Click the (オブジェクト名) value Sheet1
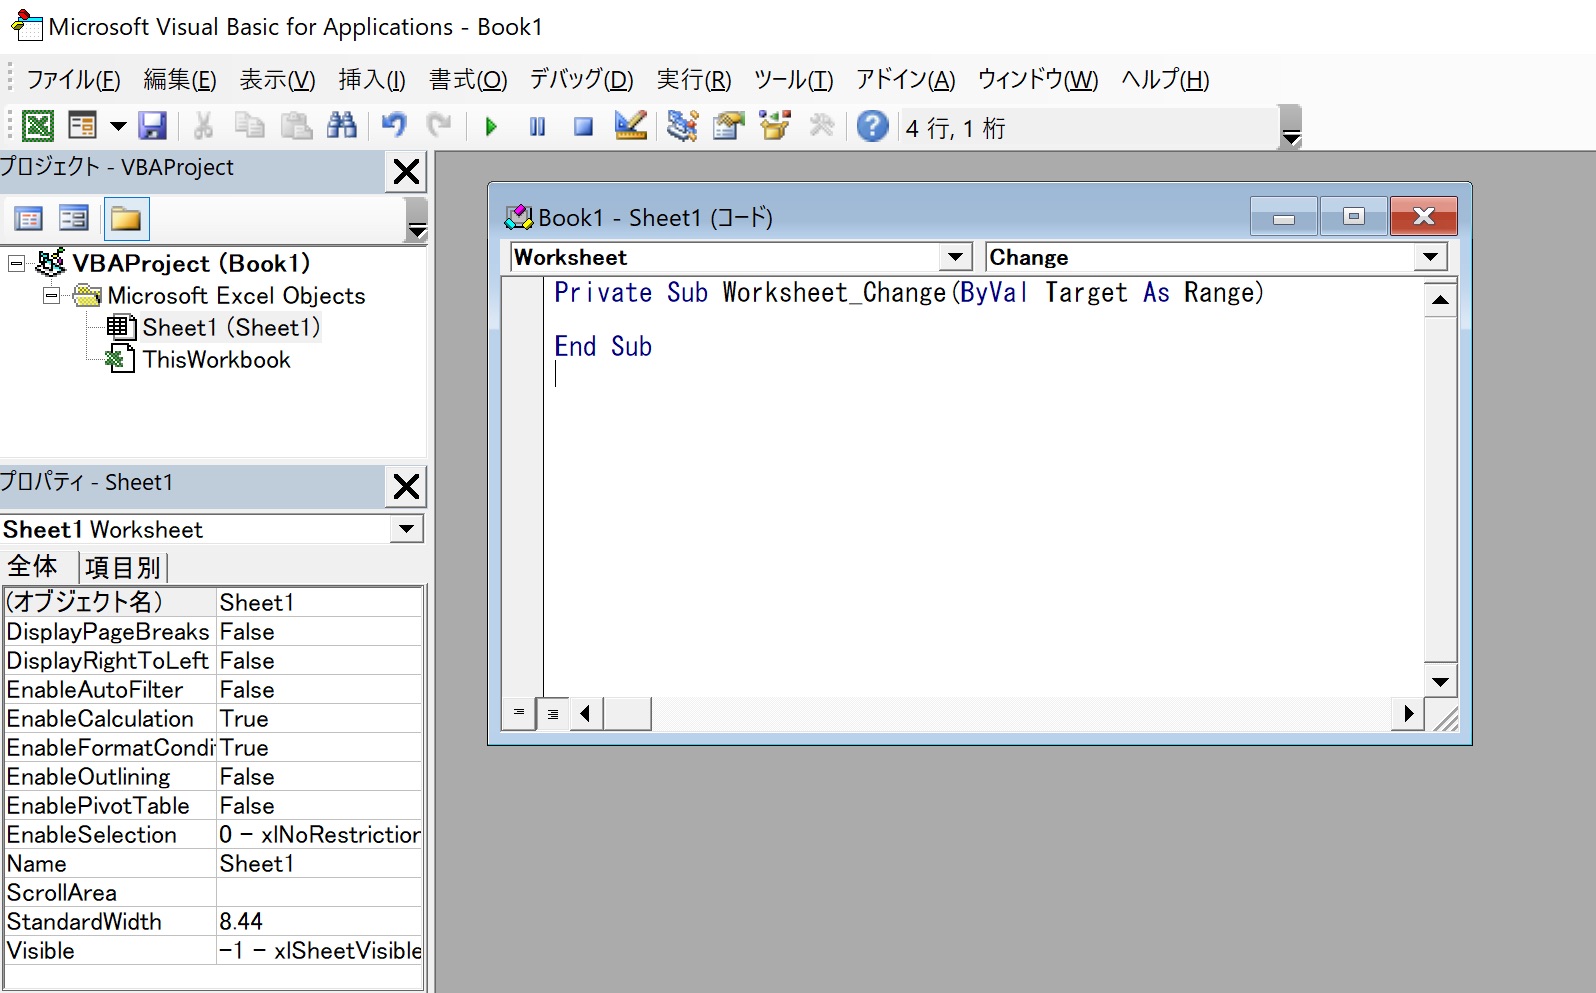1596x993 pixels. point(319,602)
